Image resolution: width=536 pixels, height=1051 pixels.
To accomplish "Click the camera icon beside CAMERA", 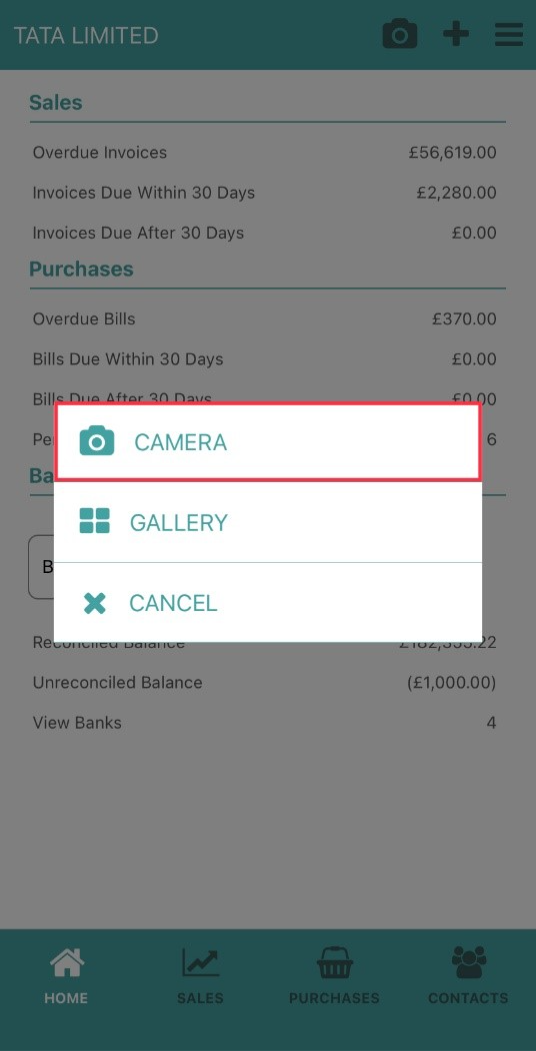I will 96,441.
